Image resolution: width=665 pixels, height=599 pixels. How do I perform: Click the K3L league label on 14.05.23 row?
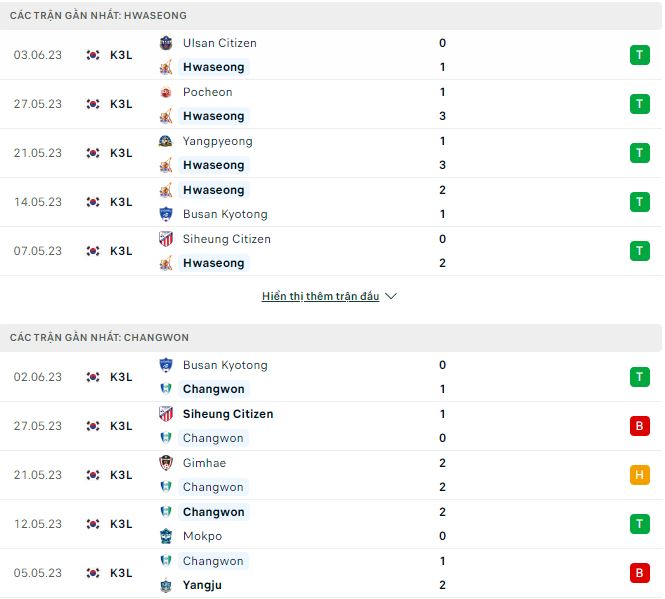point(121,202)
